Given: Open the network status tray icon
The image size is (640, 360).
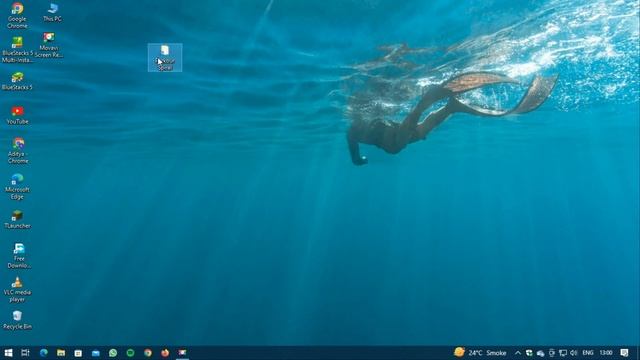Looking at the screenshot, I should pyautogui.click(x=563, y=353).
